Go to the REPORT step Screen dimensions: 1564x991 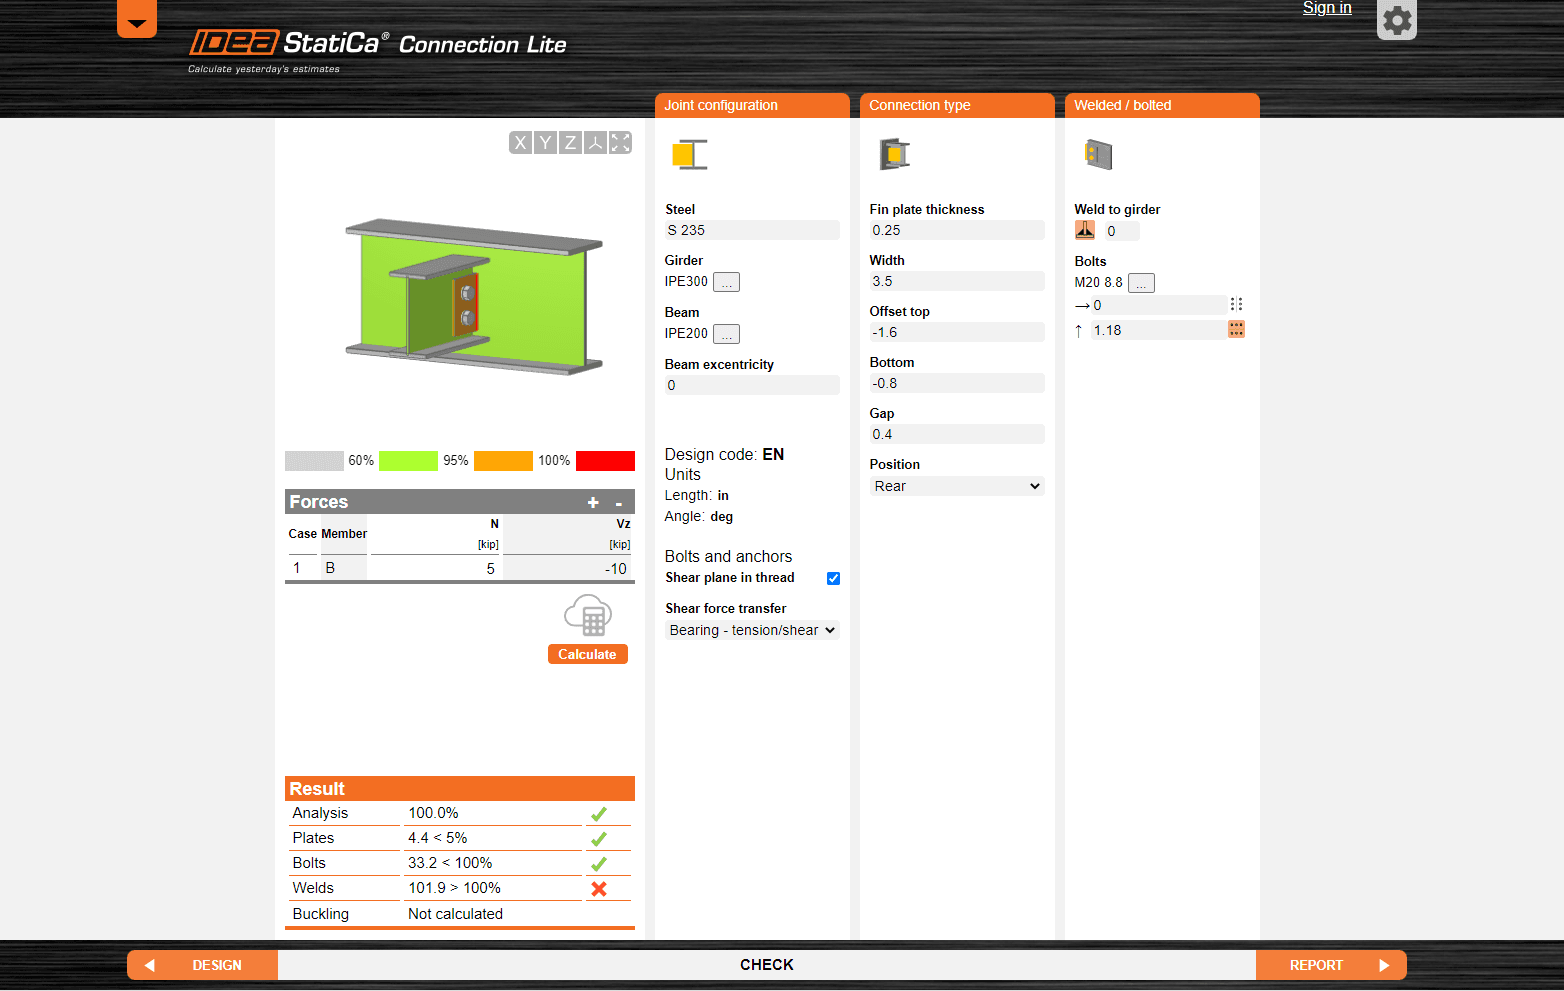(x=1331, y=965)
